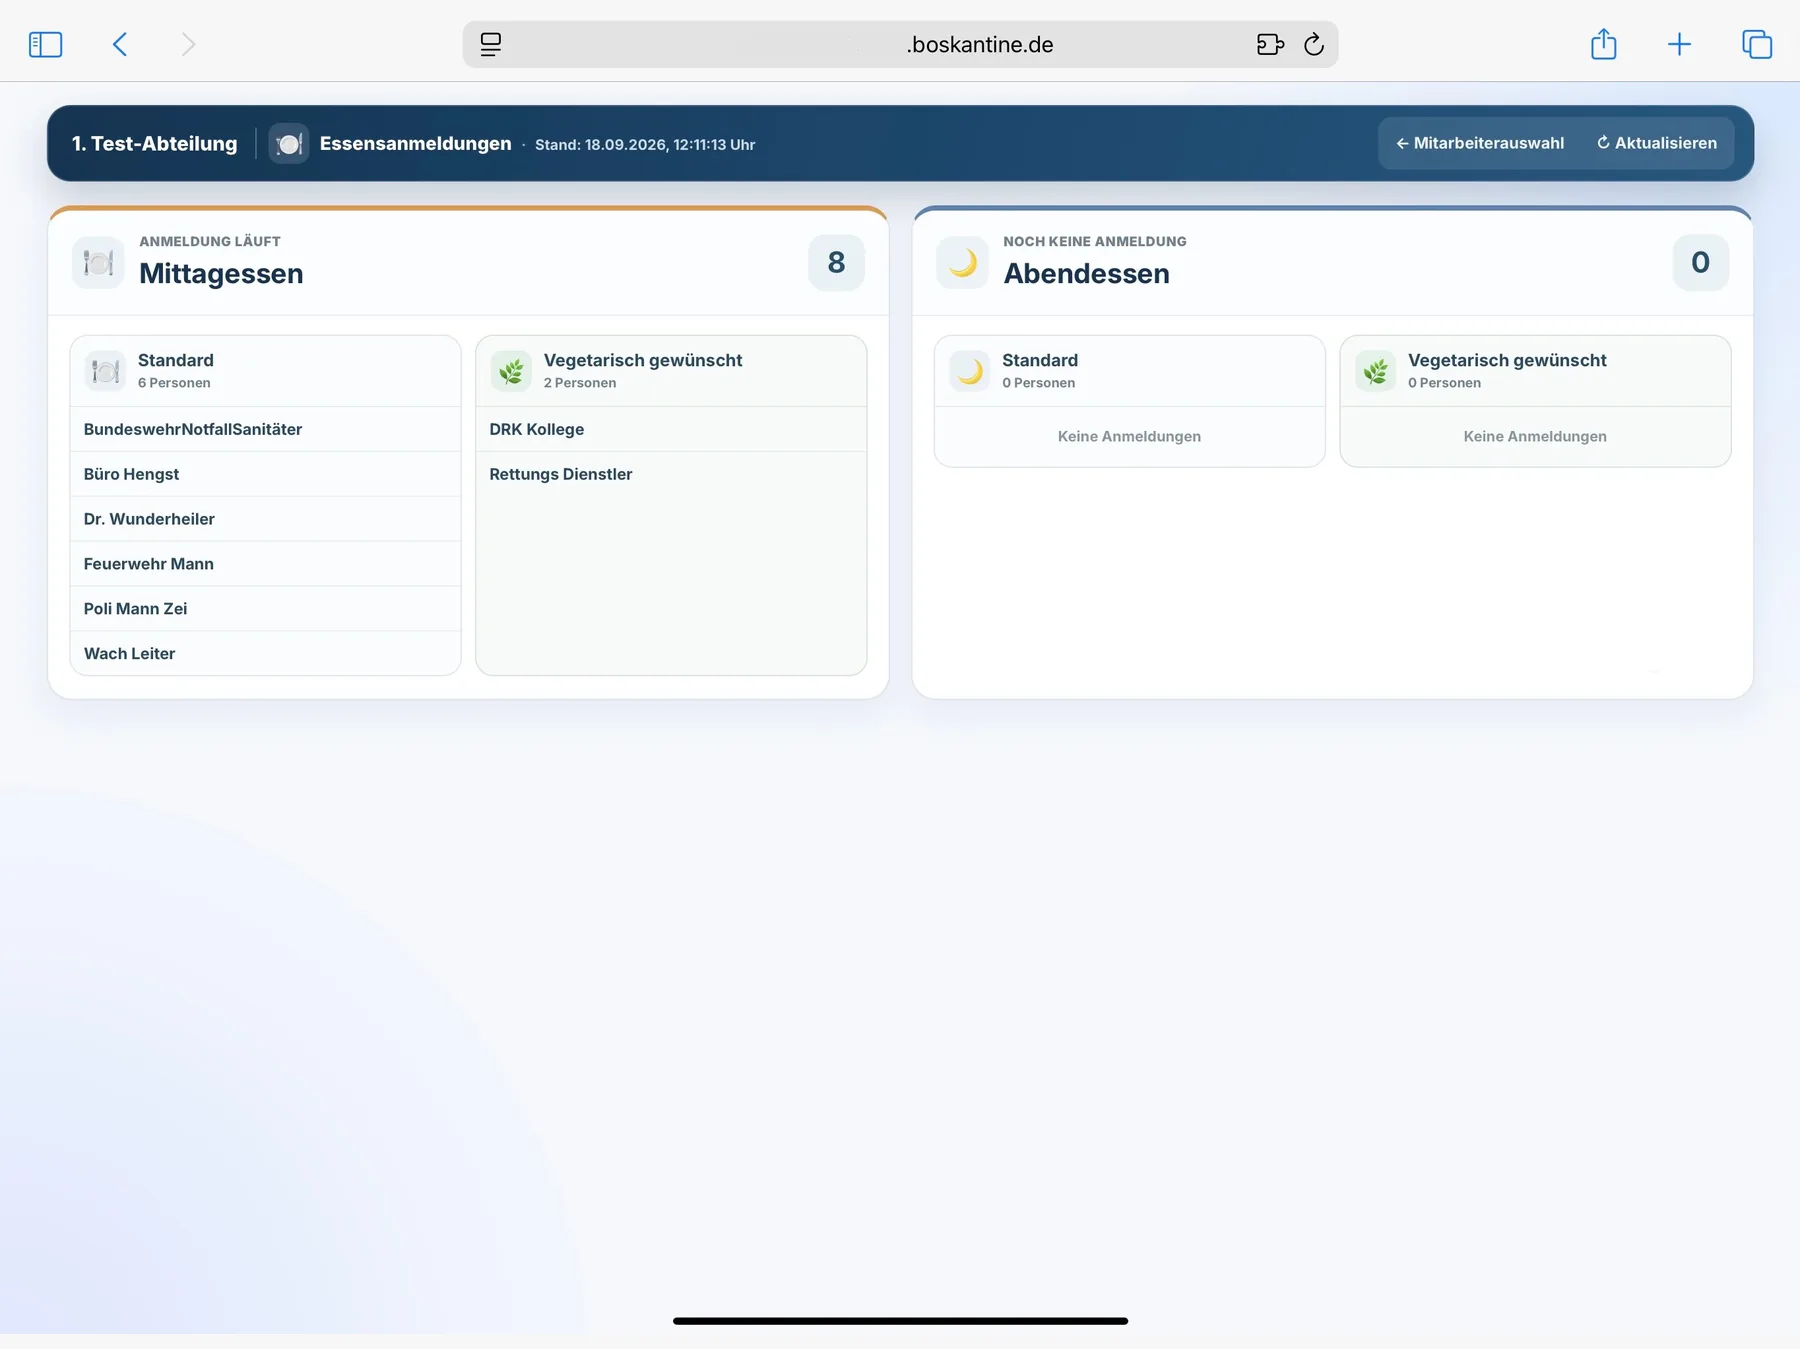Viewport: 1800px width, 1349px height.
Task: Click the Stand timestamp text
Action: (x=645, y=145)
